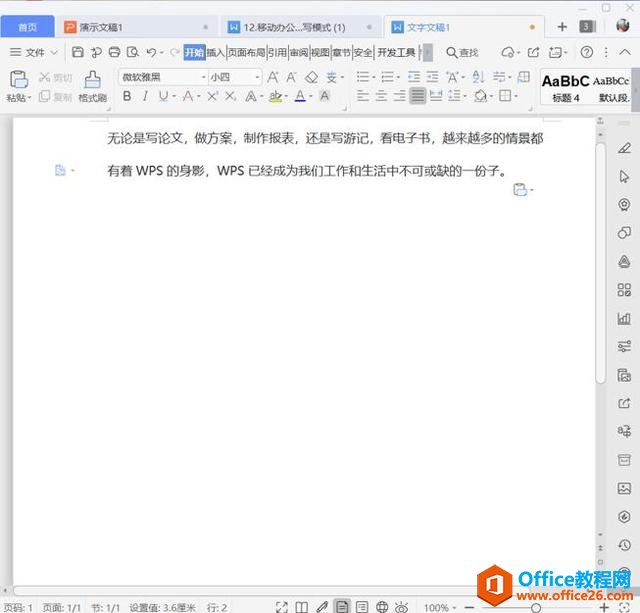Click the clear formatting eraser icon

tap(311, 77)
